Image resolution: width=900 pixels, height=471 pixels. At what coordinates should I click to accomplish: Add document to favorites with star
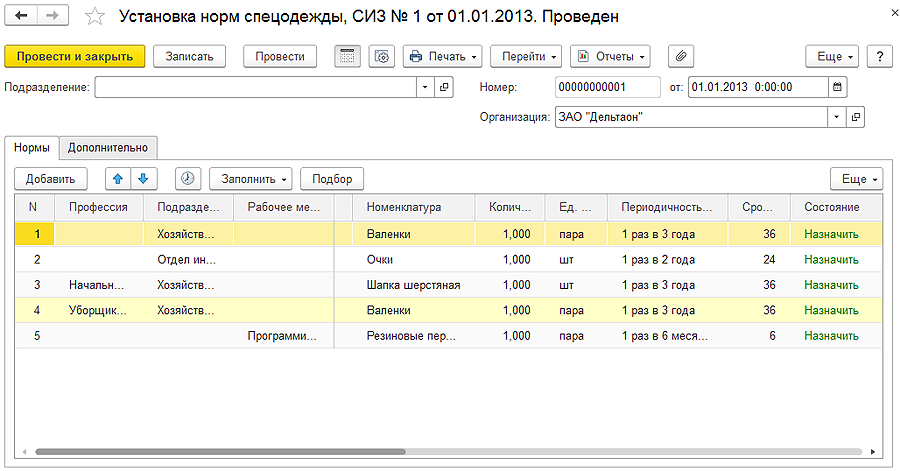click(x=94, y=17)
